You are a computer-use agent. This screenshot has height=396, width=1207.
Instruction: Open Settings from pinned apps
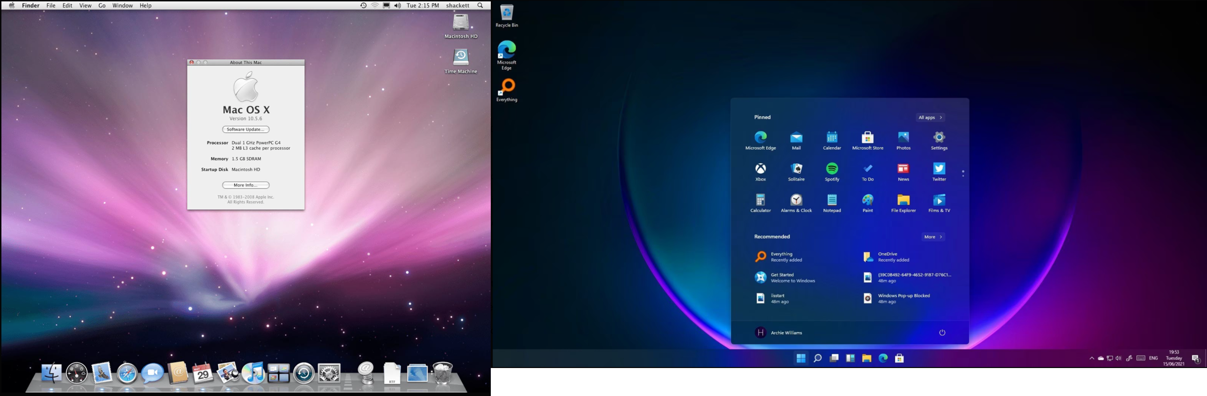[x=939, y=140]
